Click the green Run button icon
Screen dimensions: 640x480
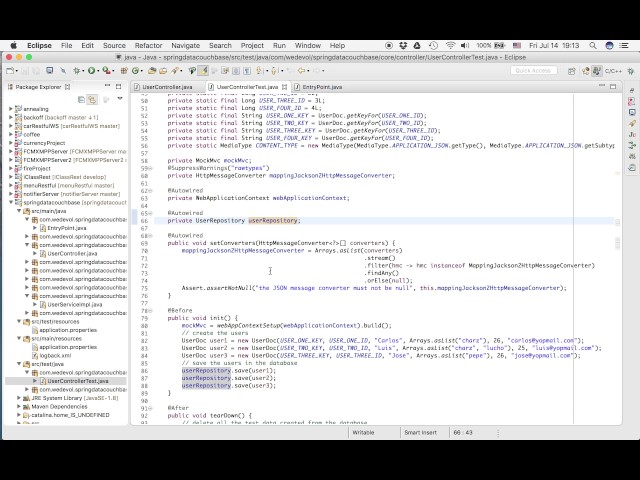[91, 71]
